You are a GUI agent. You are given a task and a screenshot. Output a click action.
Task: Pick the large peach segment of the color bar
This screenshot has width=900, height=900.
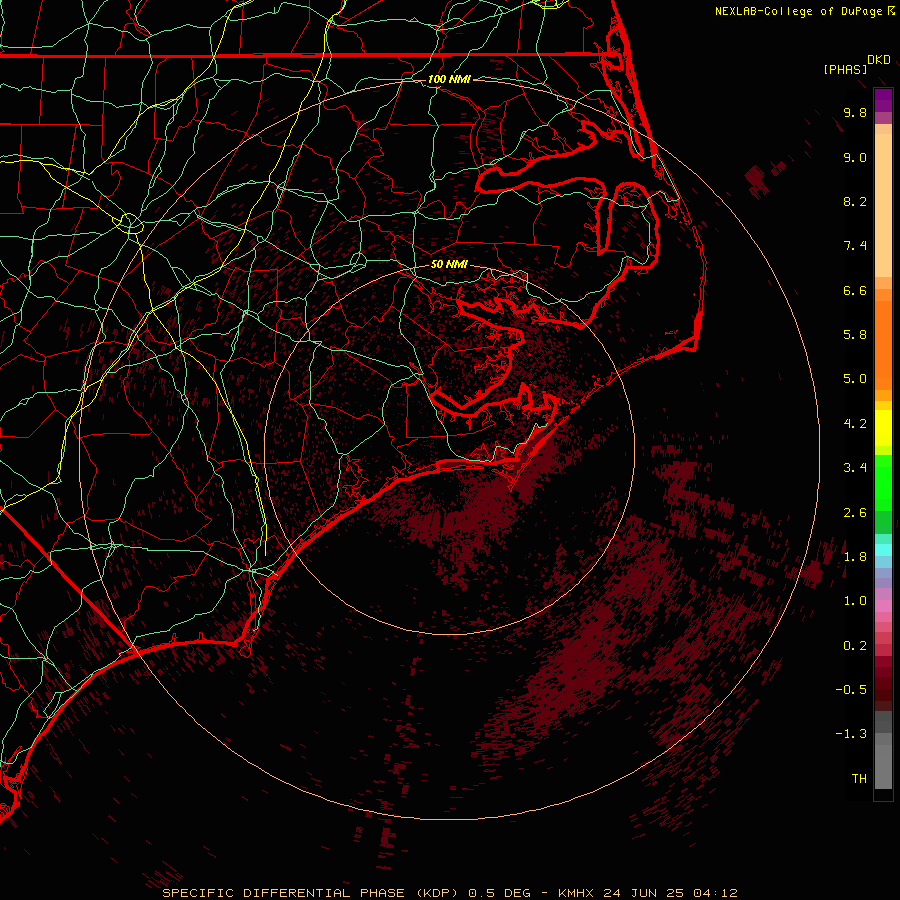[883, 205]
